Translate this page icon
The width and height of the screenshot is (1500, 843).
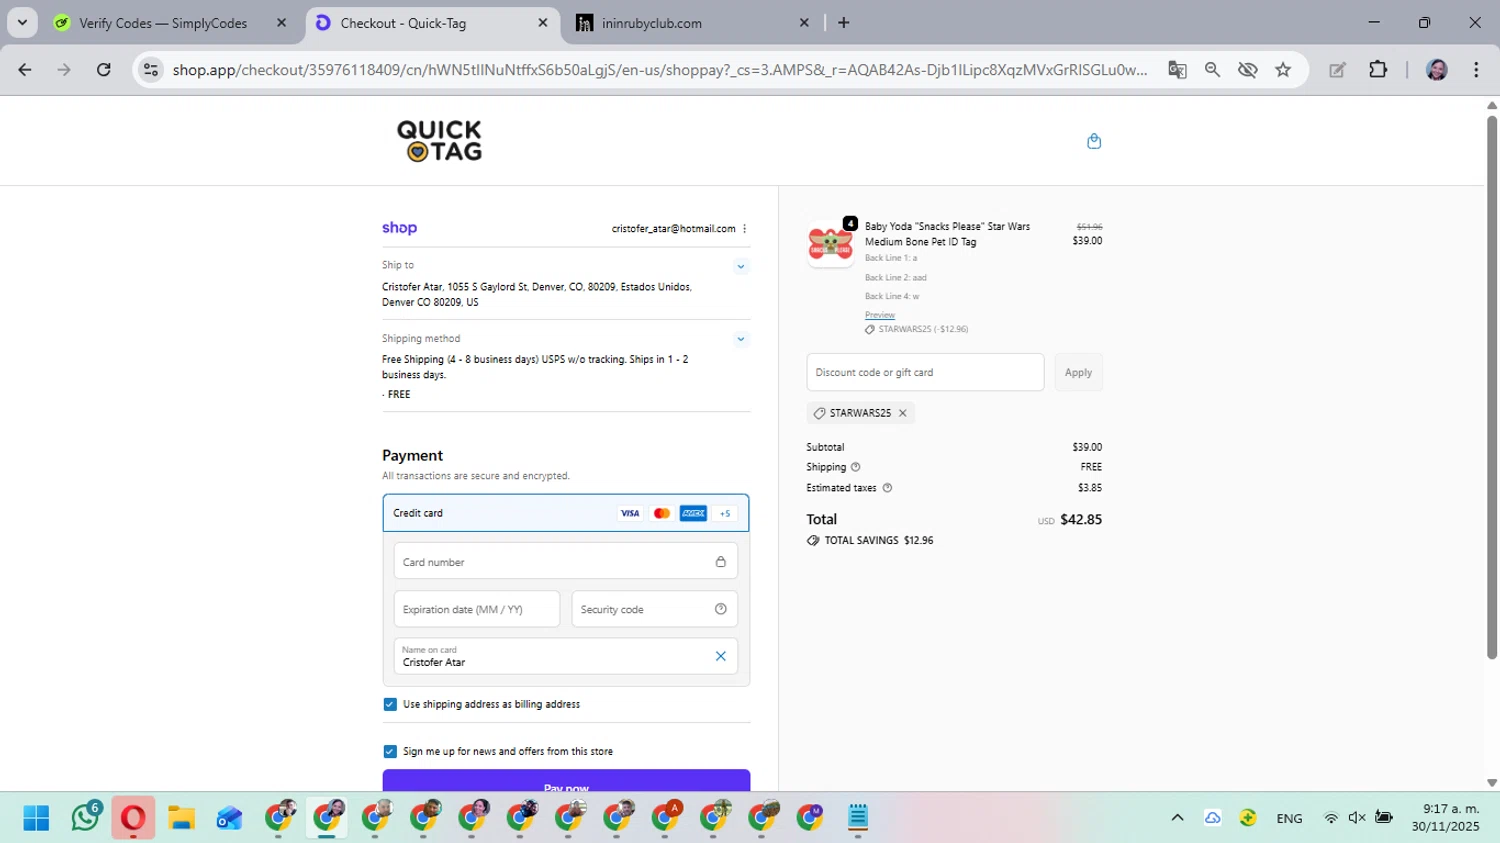tap(1177, 70)
